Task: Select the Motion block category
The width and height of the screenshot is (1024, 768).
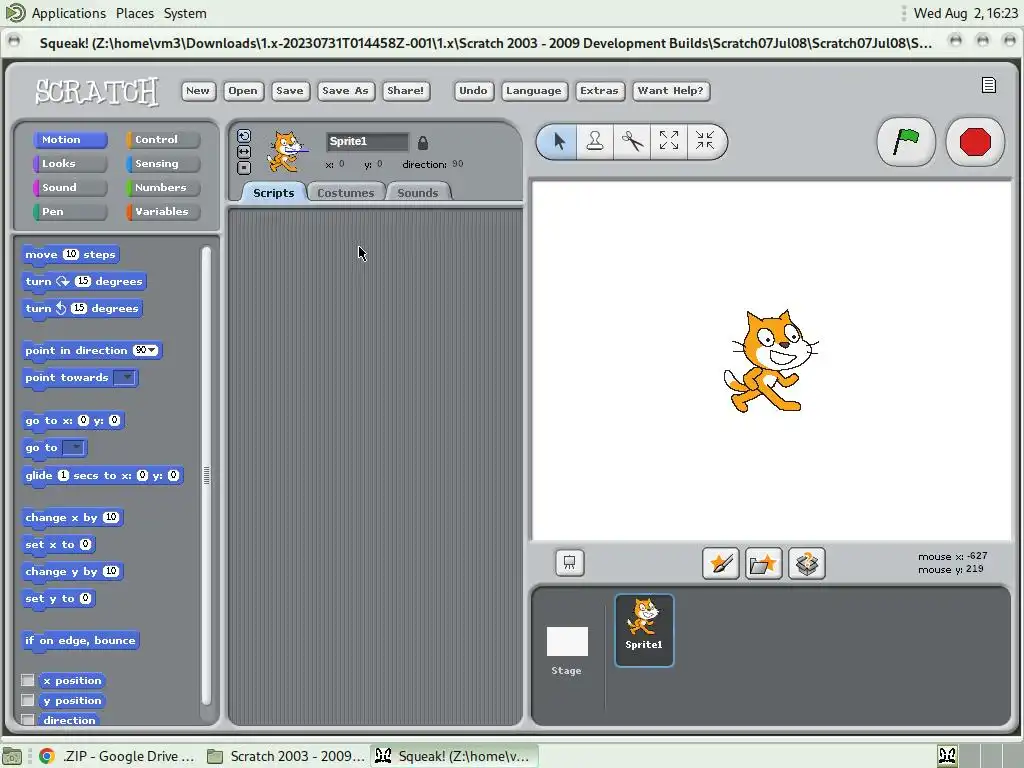Action: 70,140
